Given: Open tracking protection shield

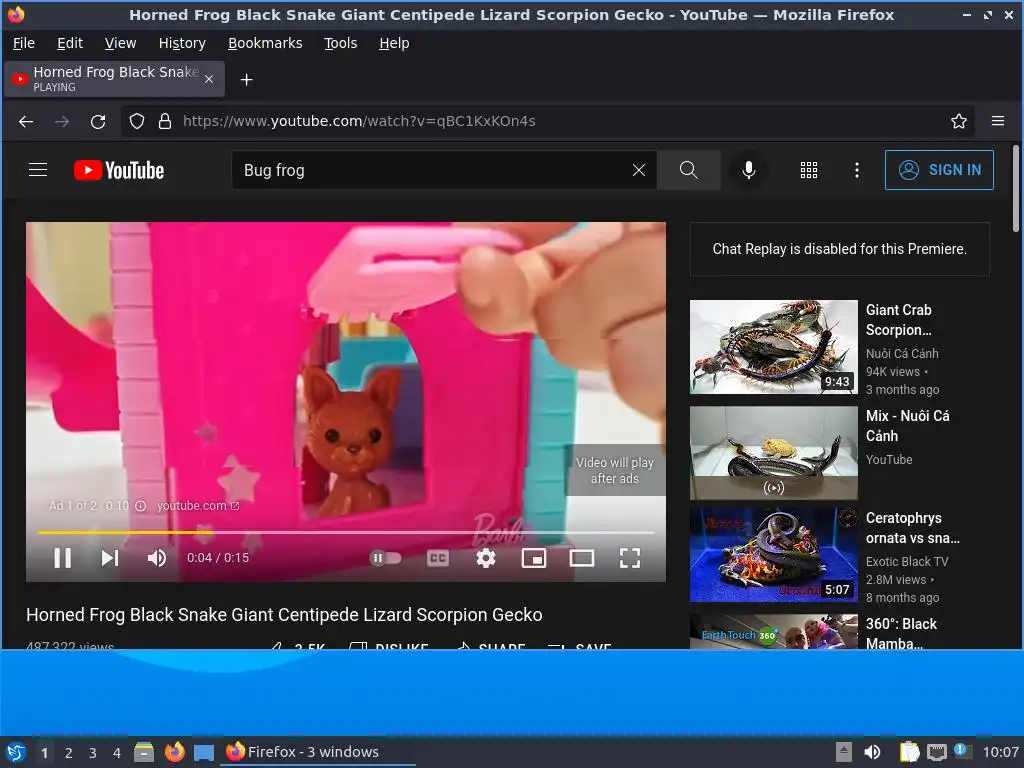Looking at the screenshot, I should click(x=136, y=121).
